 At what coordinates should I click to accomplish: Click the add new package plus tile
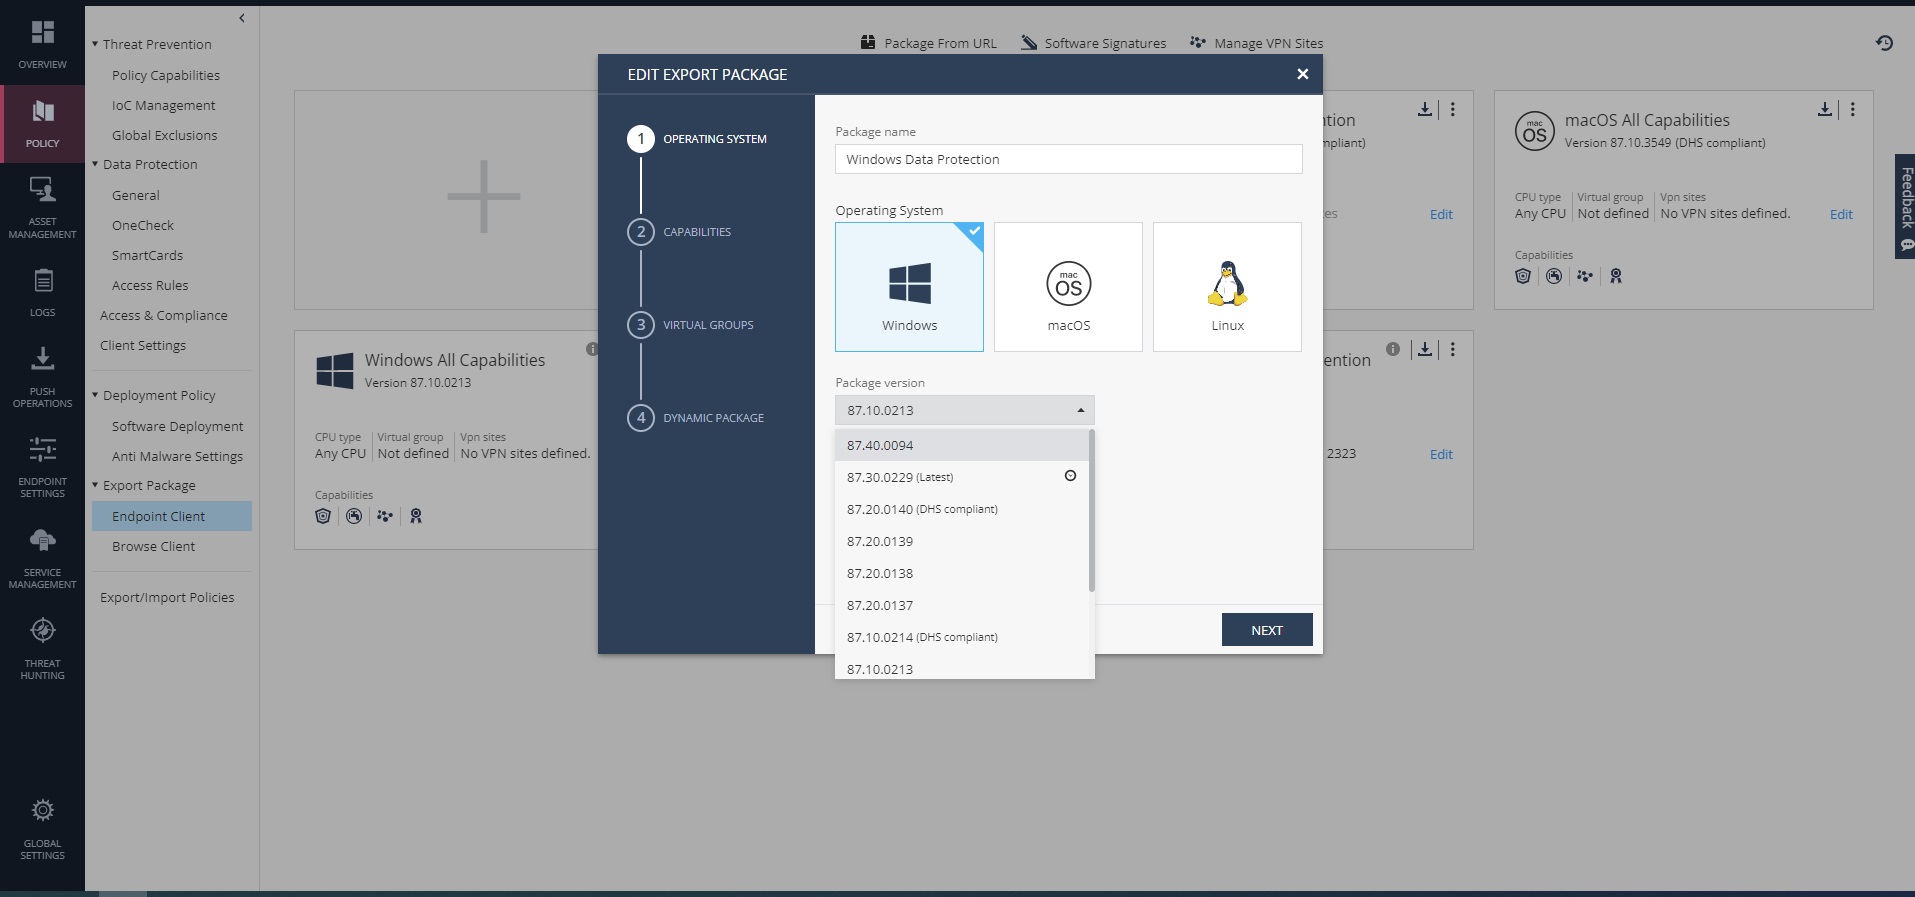483,196
